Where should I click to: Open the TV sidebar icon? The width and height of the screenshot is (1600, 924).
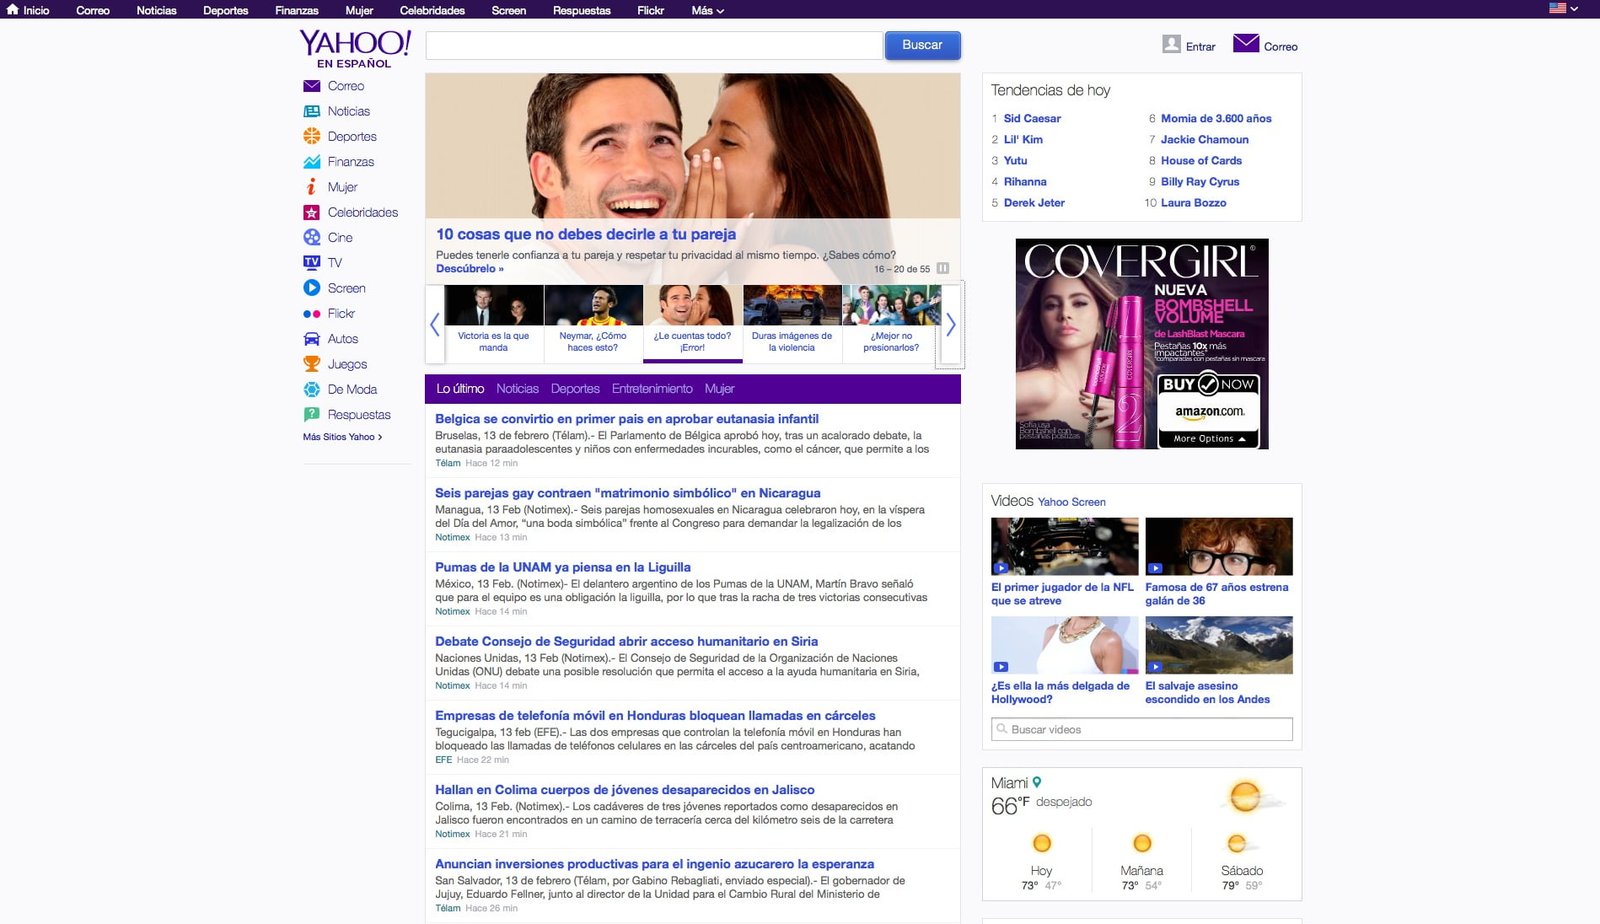[312, 263]
